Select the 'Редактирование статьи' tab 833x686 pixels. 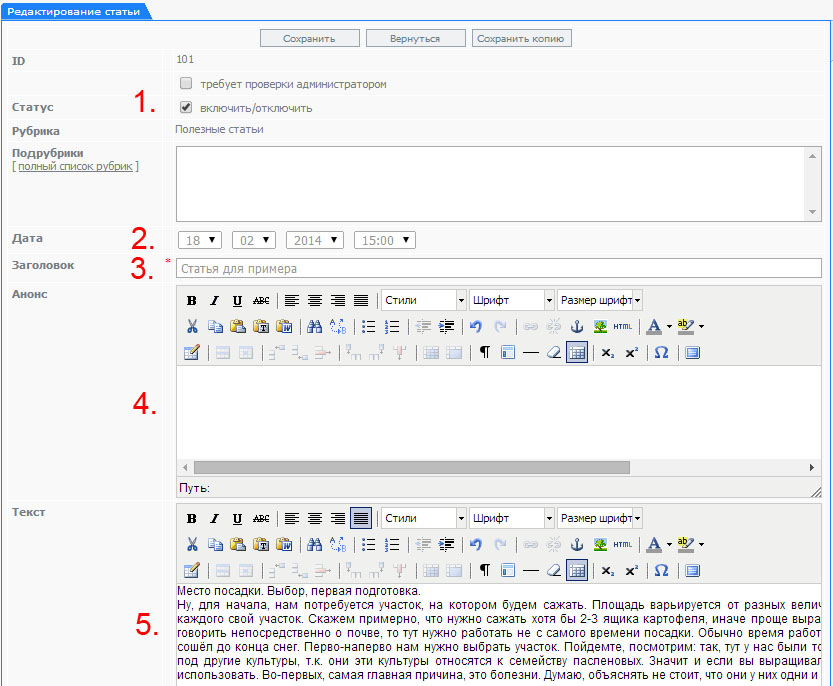point(72,10)
